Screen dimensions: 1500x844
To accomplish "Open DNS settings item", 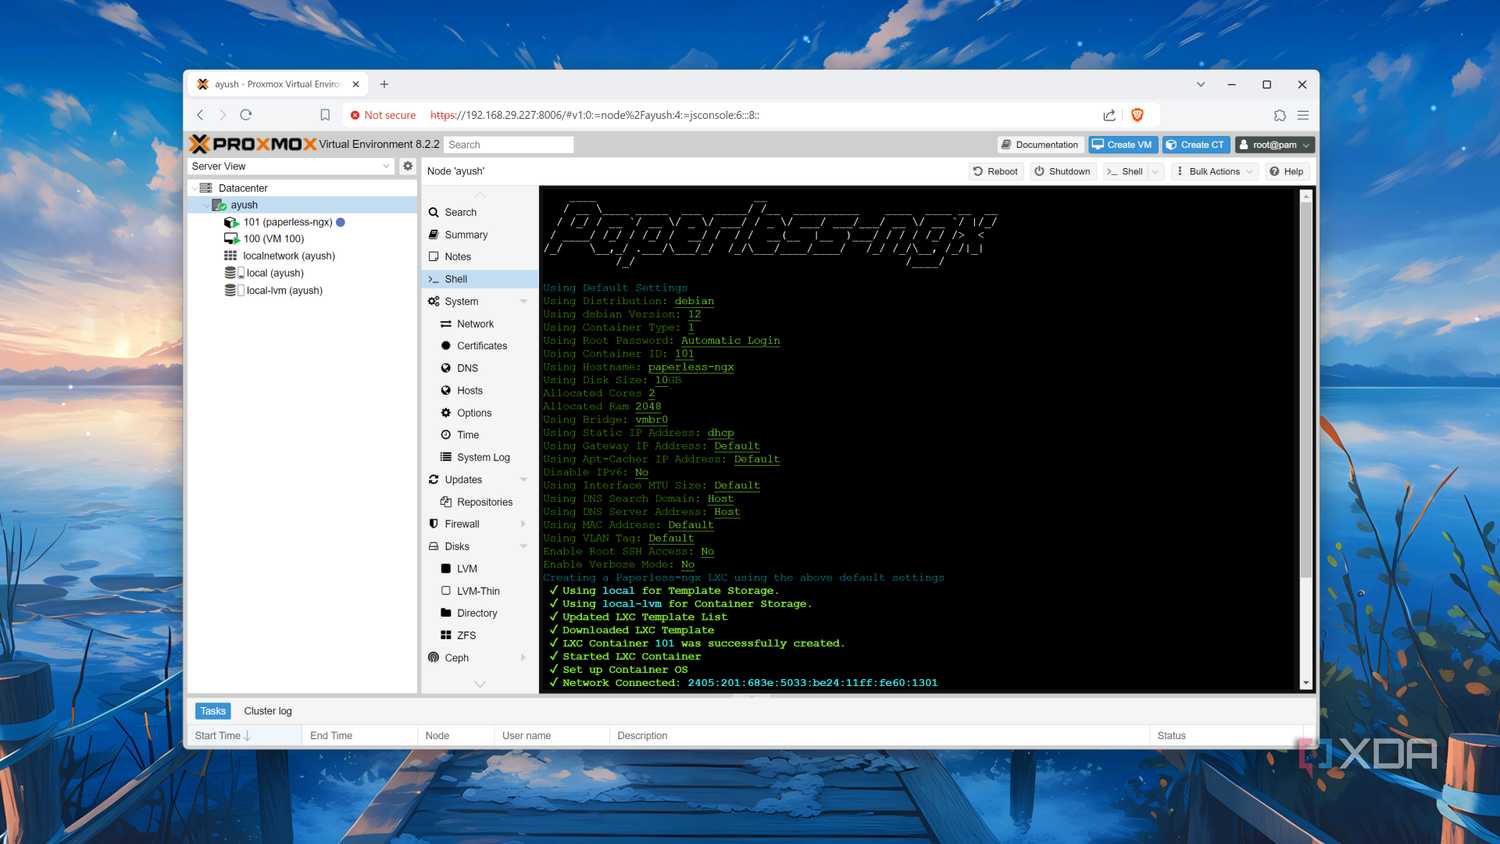I will [480, 368].
